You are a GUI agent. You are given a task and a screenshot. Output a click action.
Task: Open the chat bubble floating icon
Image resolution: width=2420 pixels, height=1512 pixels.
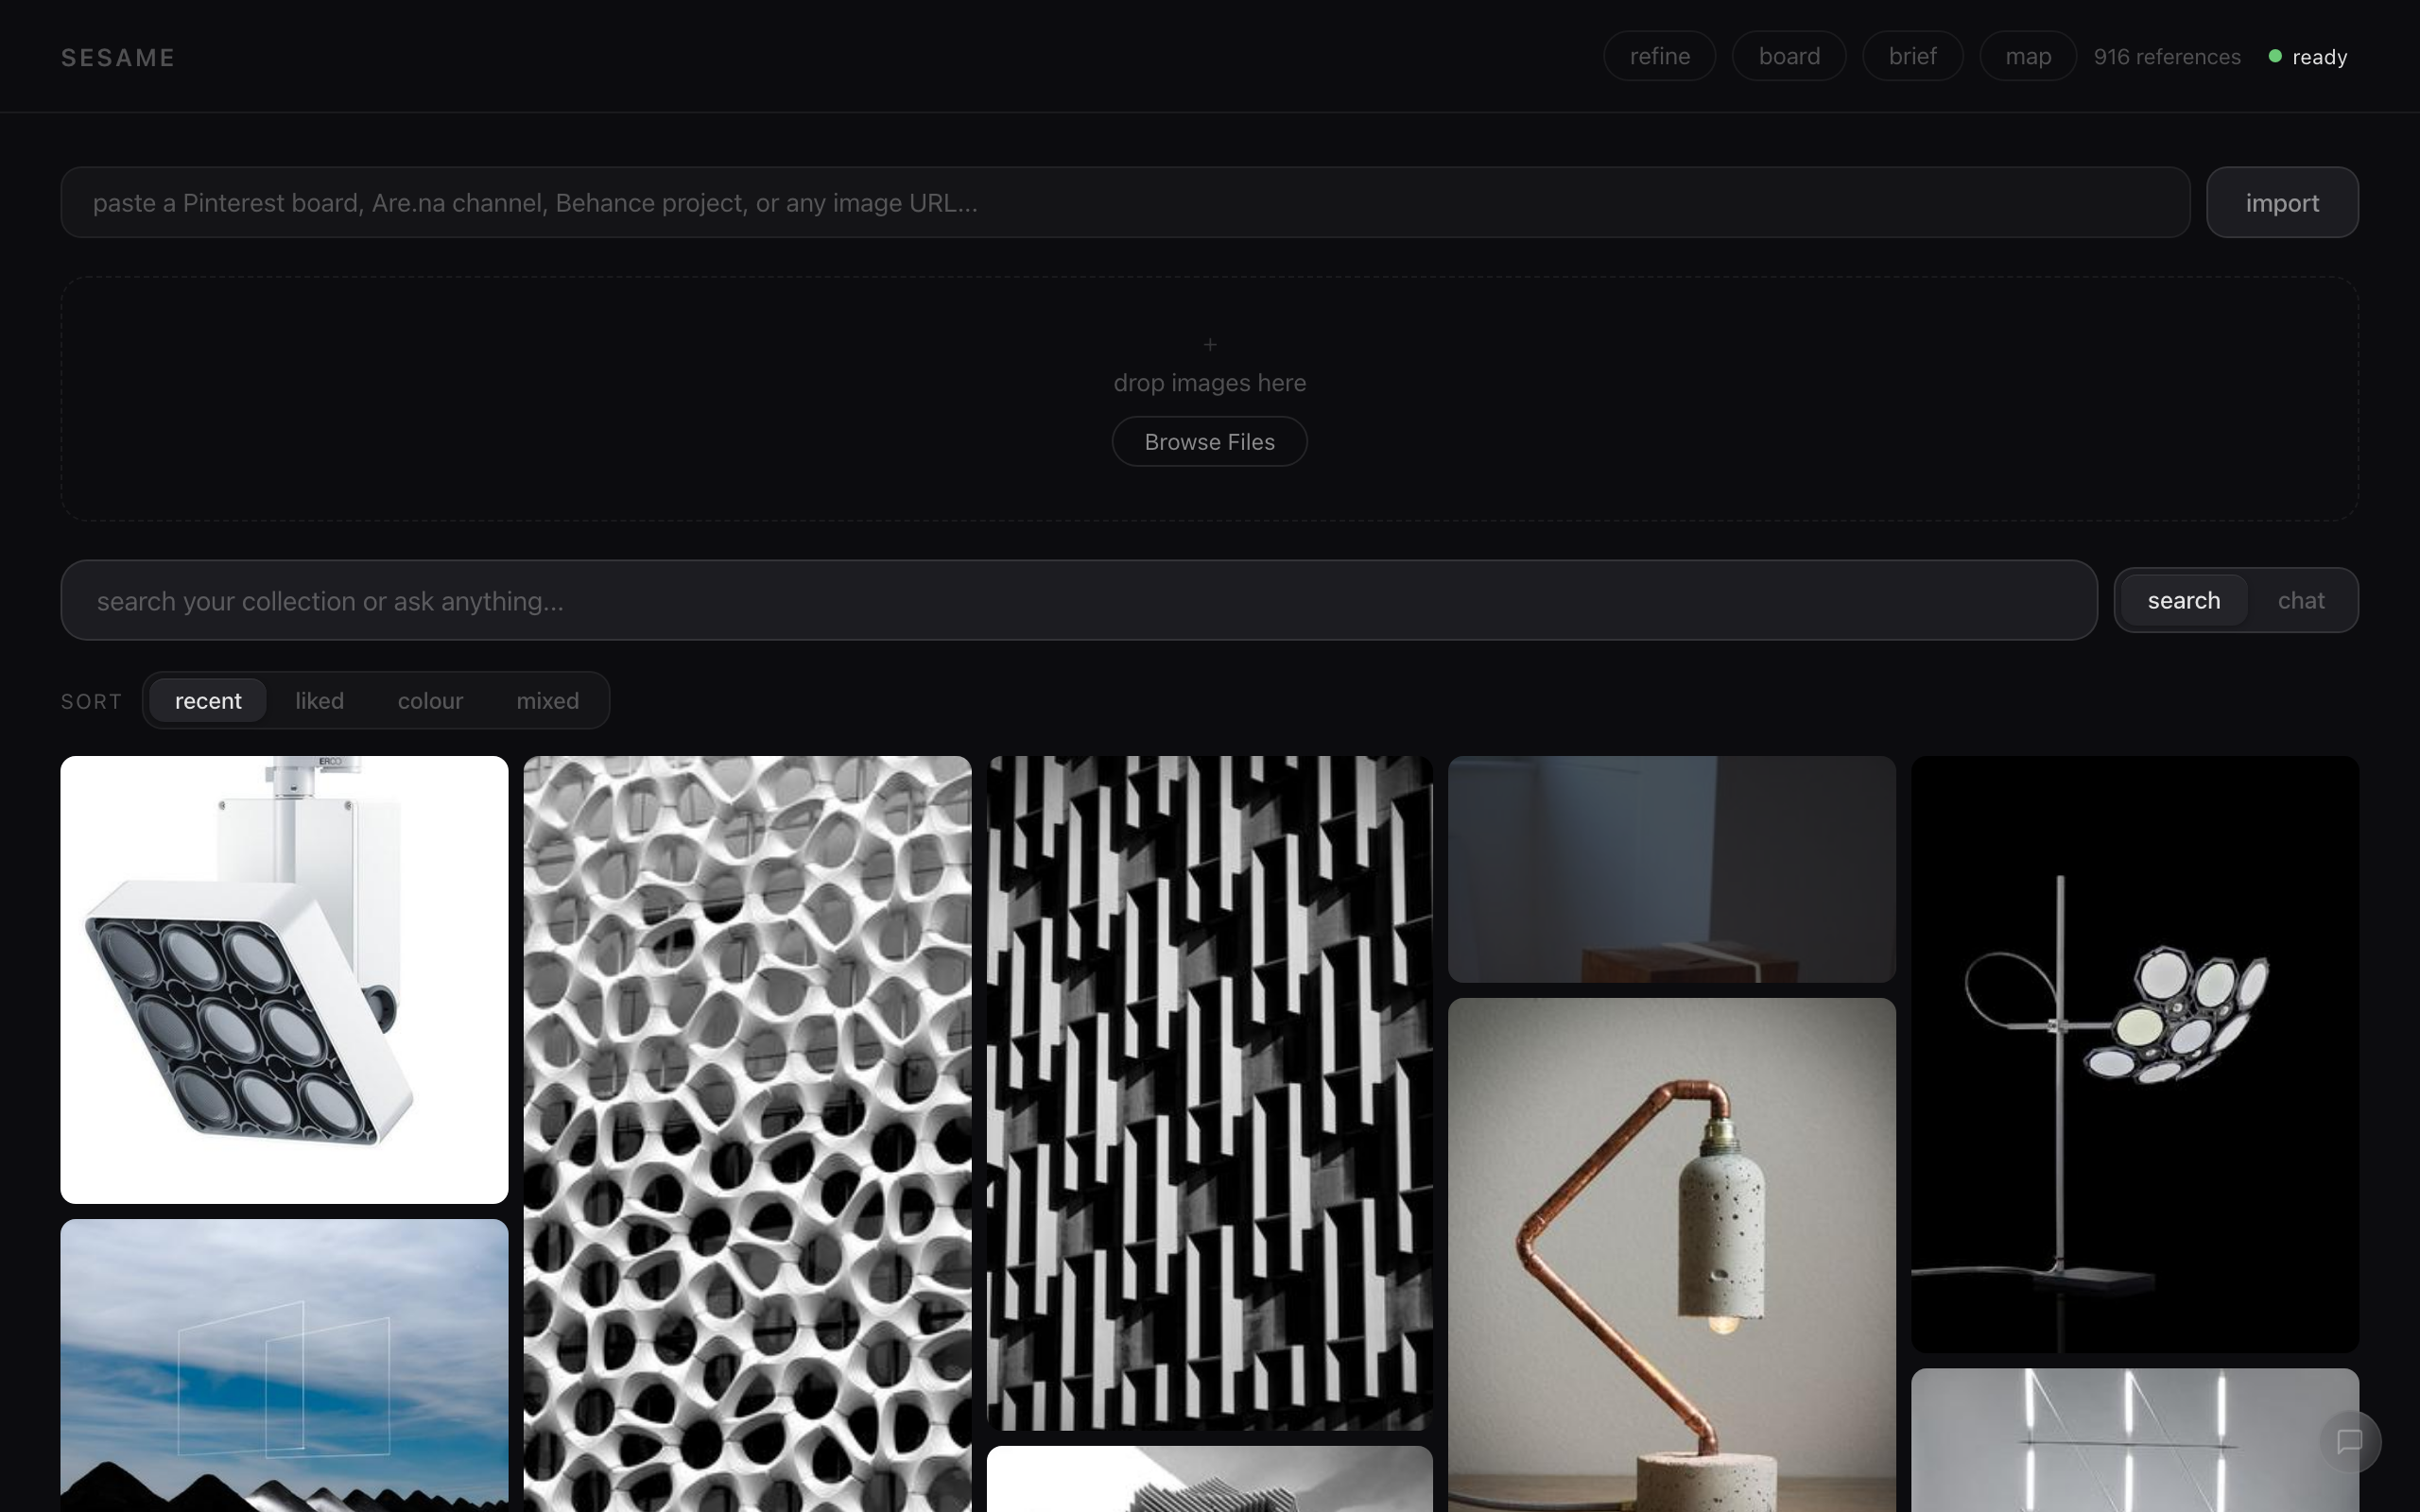click(2350, 1441)
